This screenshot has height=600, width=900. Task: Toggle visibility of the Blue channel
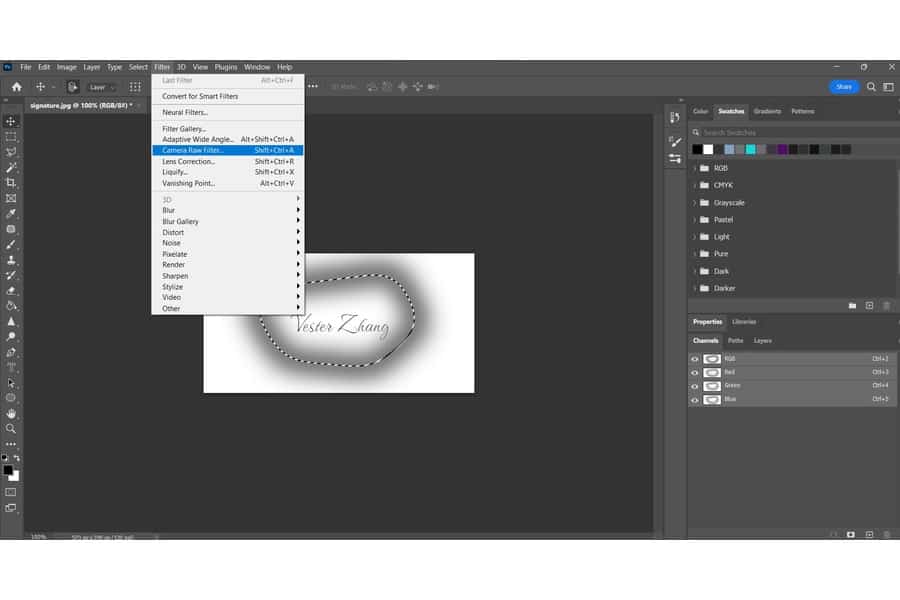(695, 400)
